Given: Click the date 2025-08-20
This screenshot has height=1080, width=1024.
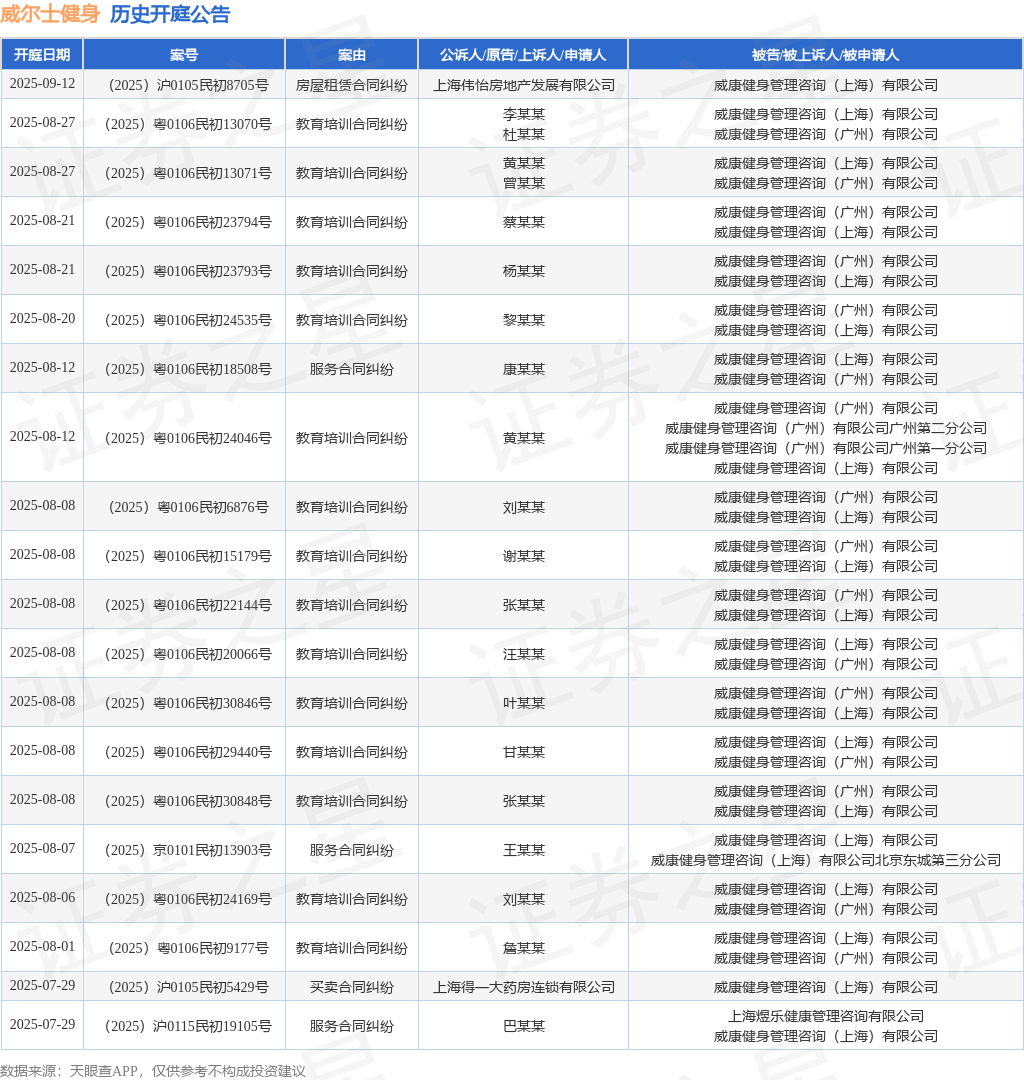Looking at the screenshot, I should click(x=42, y=318).
